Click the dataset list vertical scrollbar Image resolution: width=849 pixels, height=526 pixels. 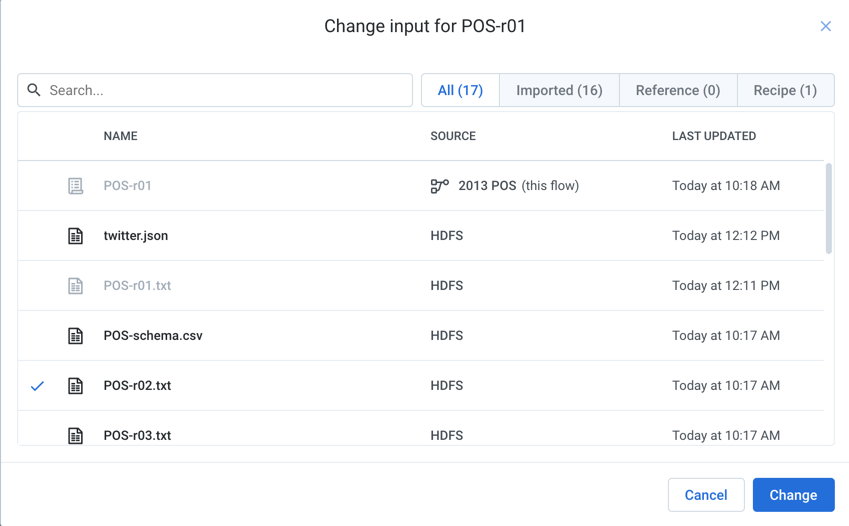click(828, 210)
